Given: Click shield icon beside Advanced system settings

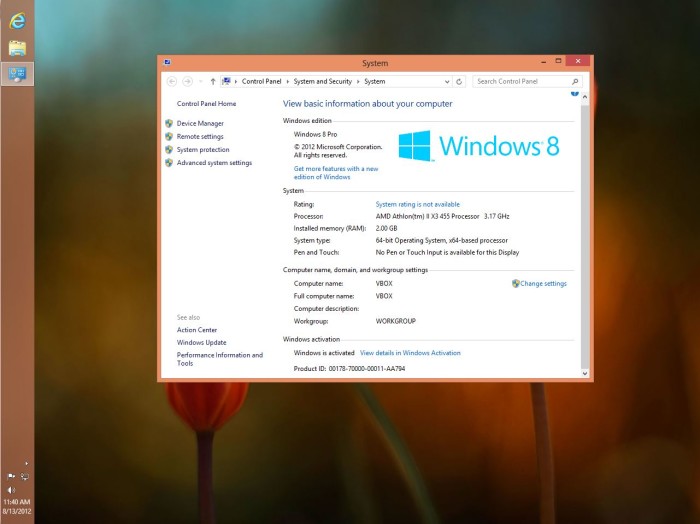Looking at the screenshot, I should 169,163.
